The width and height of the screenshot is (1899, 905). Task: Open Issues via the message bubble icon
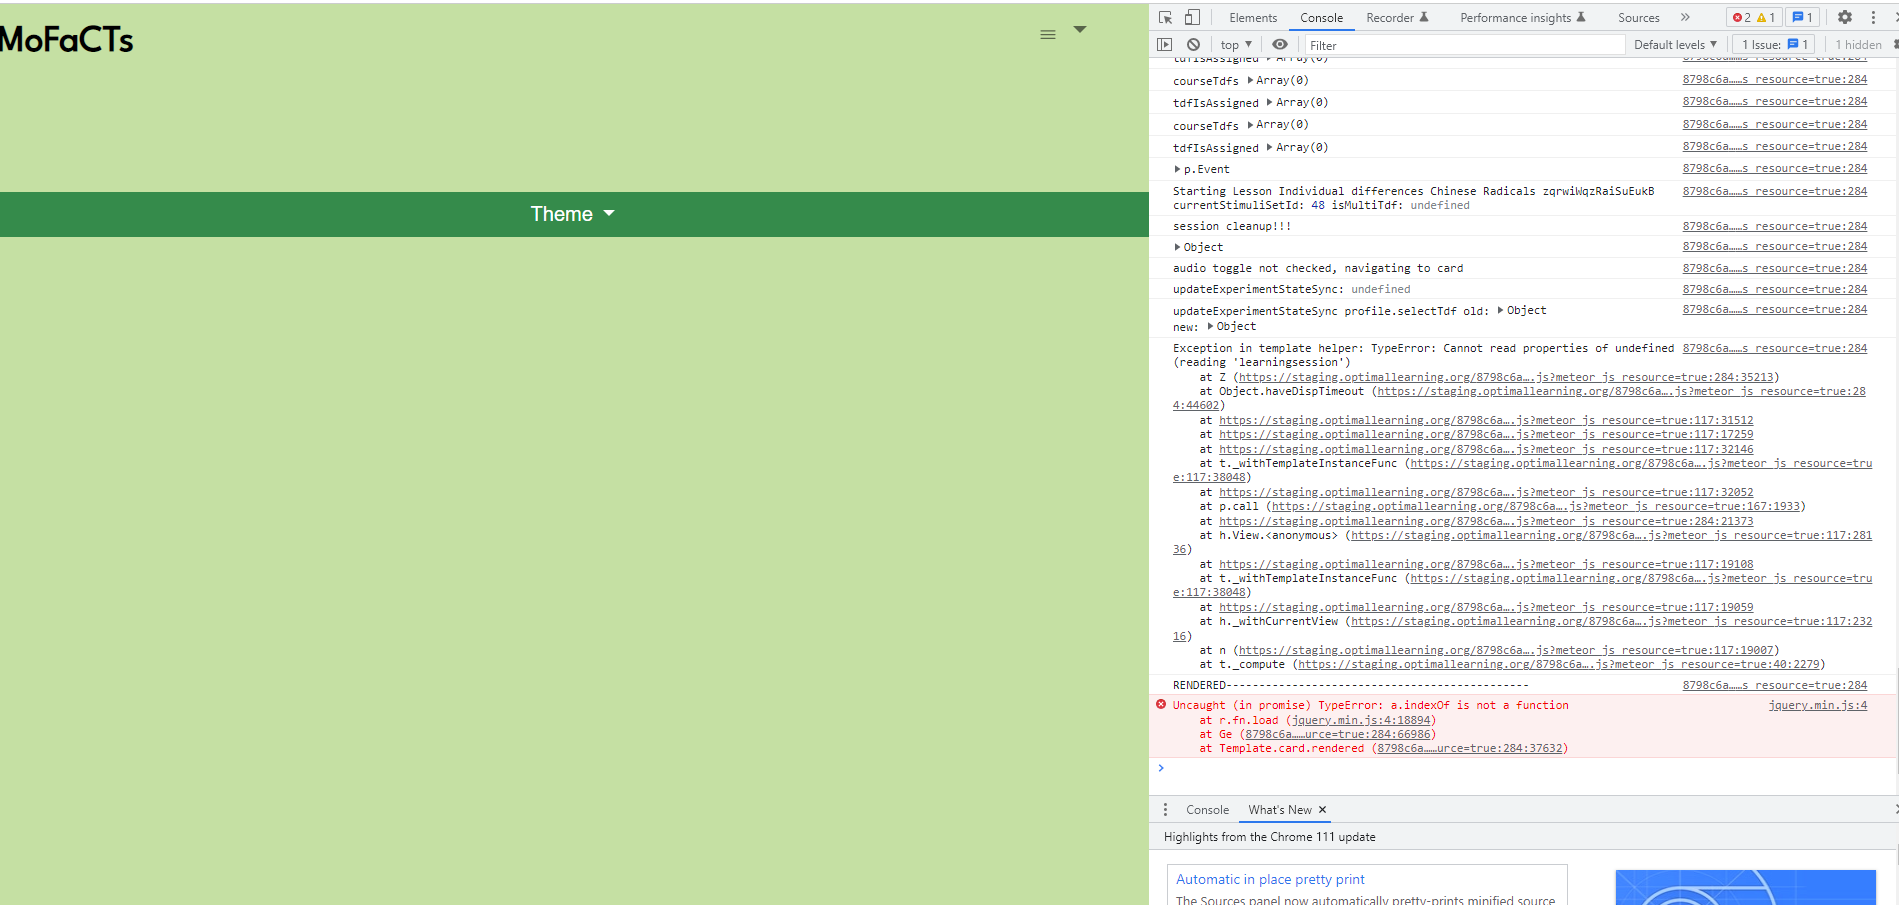coord(1798,17)
